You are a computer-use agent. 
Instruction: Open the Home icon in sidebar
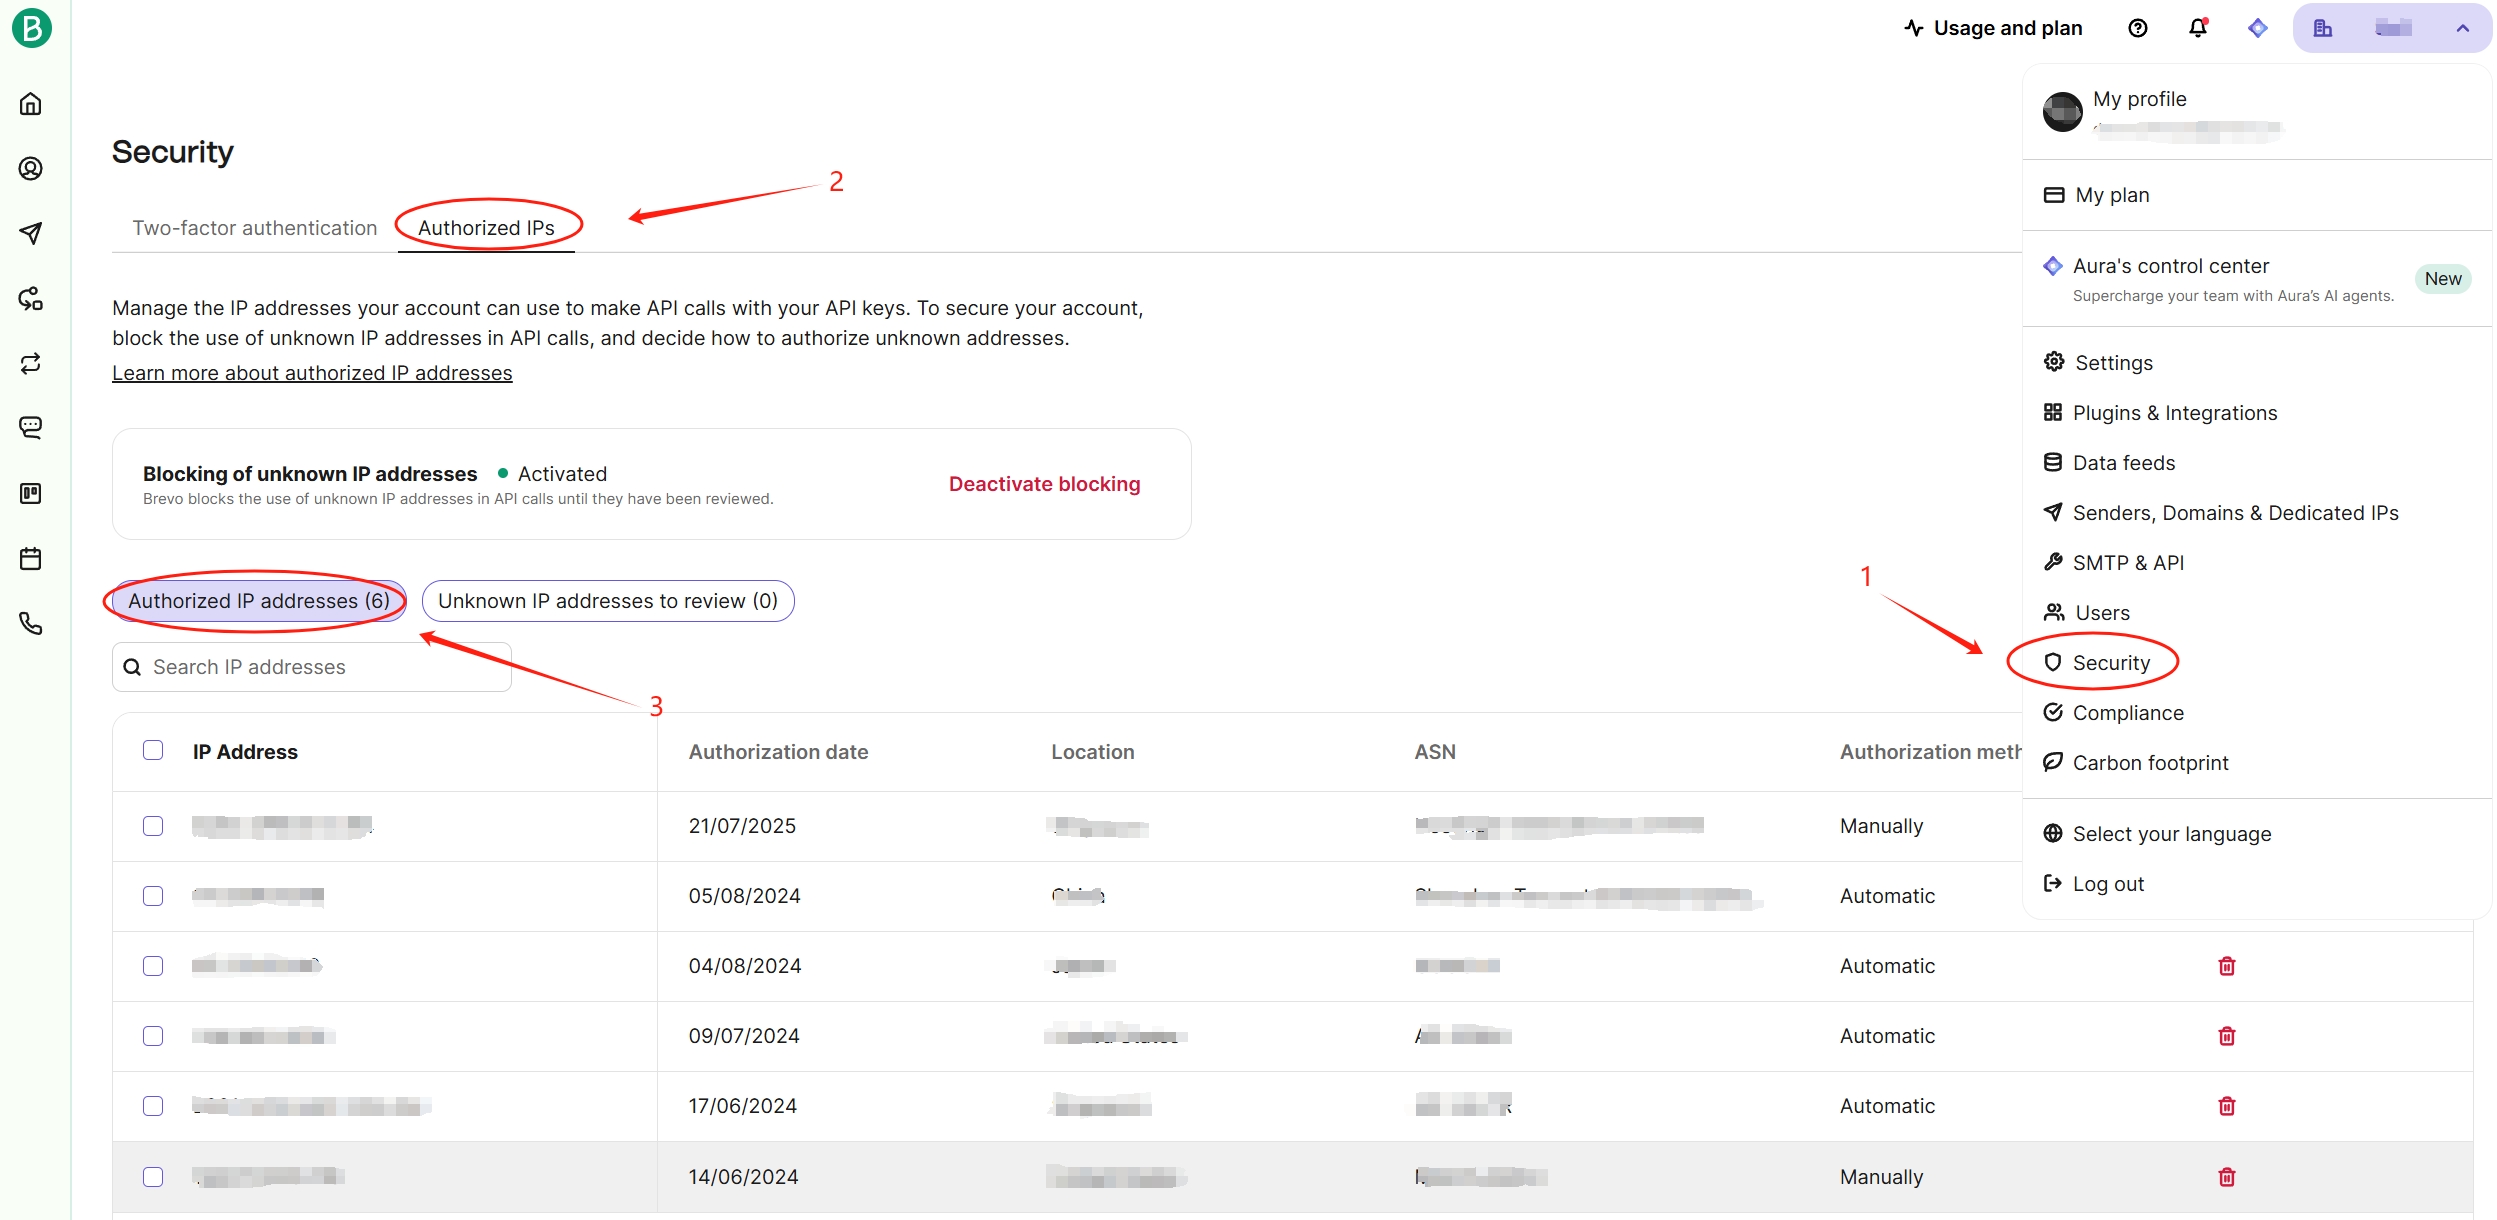pyautogui.click(x=31, y=104)
